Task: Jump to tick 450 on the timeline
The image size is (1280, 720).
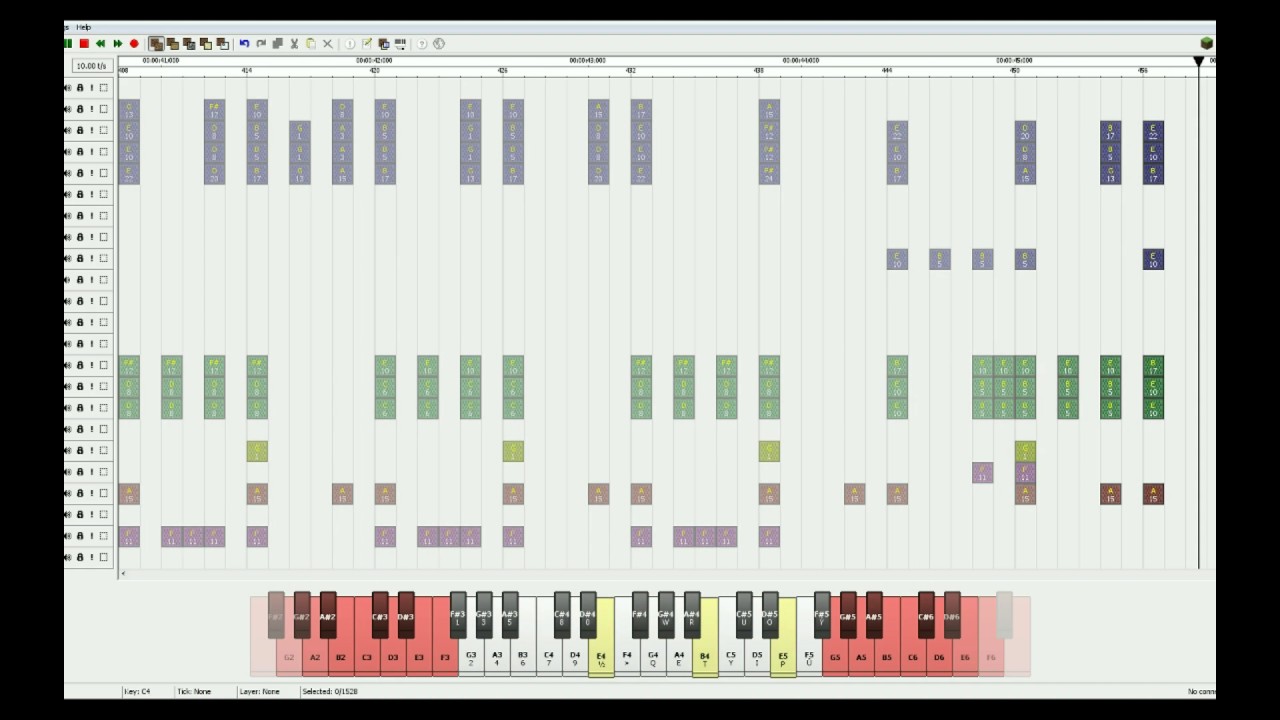Action: point(1015,71)
